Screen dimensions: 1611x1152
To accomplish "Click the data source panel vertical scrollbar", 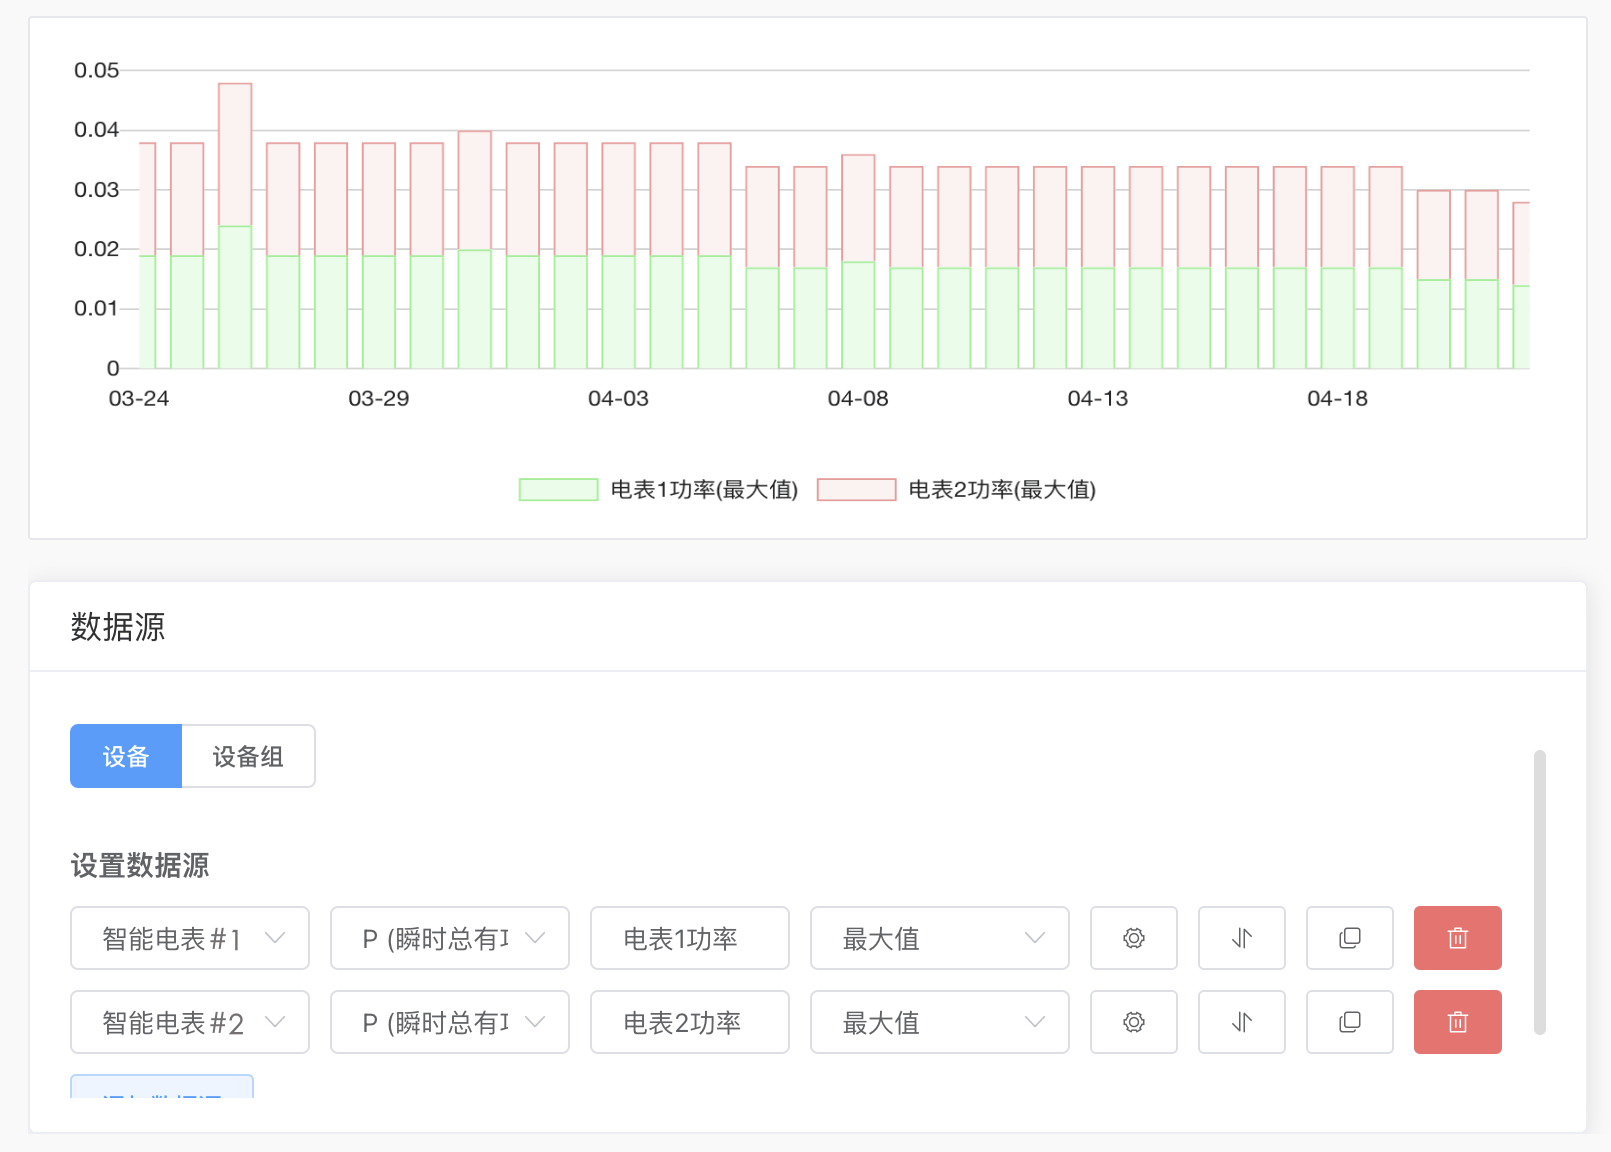I will coord(1539,892).
